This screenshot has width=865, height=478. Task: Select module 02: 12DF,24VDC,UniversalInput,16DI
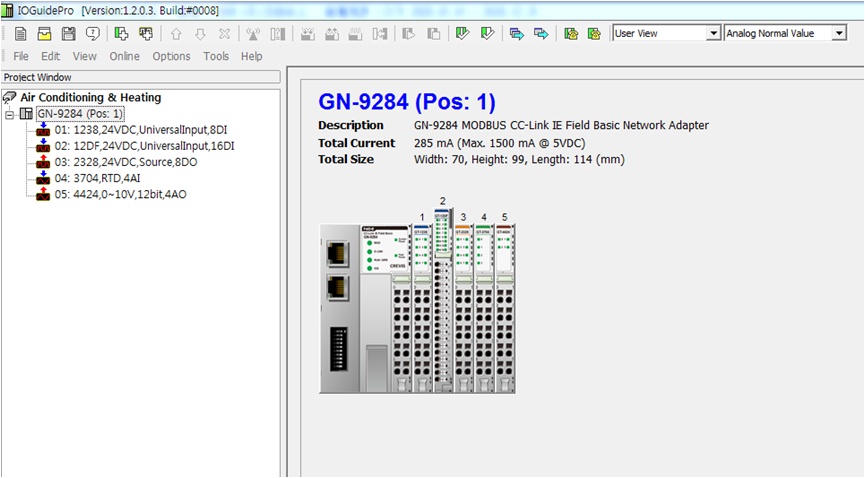(x=145, y=146)
